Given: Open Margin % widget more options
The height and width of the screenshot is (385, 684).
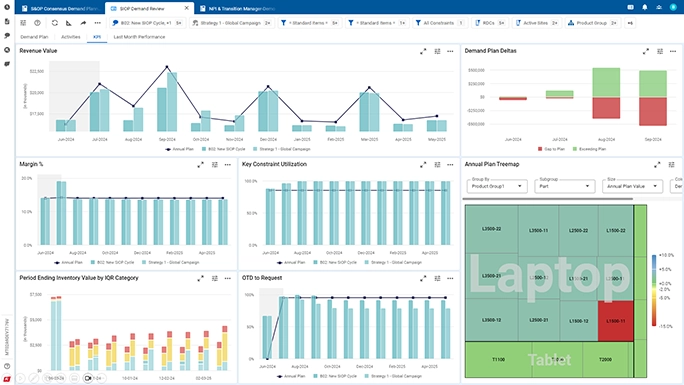Looking at the screenshot, I should 228,165.
